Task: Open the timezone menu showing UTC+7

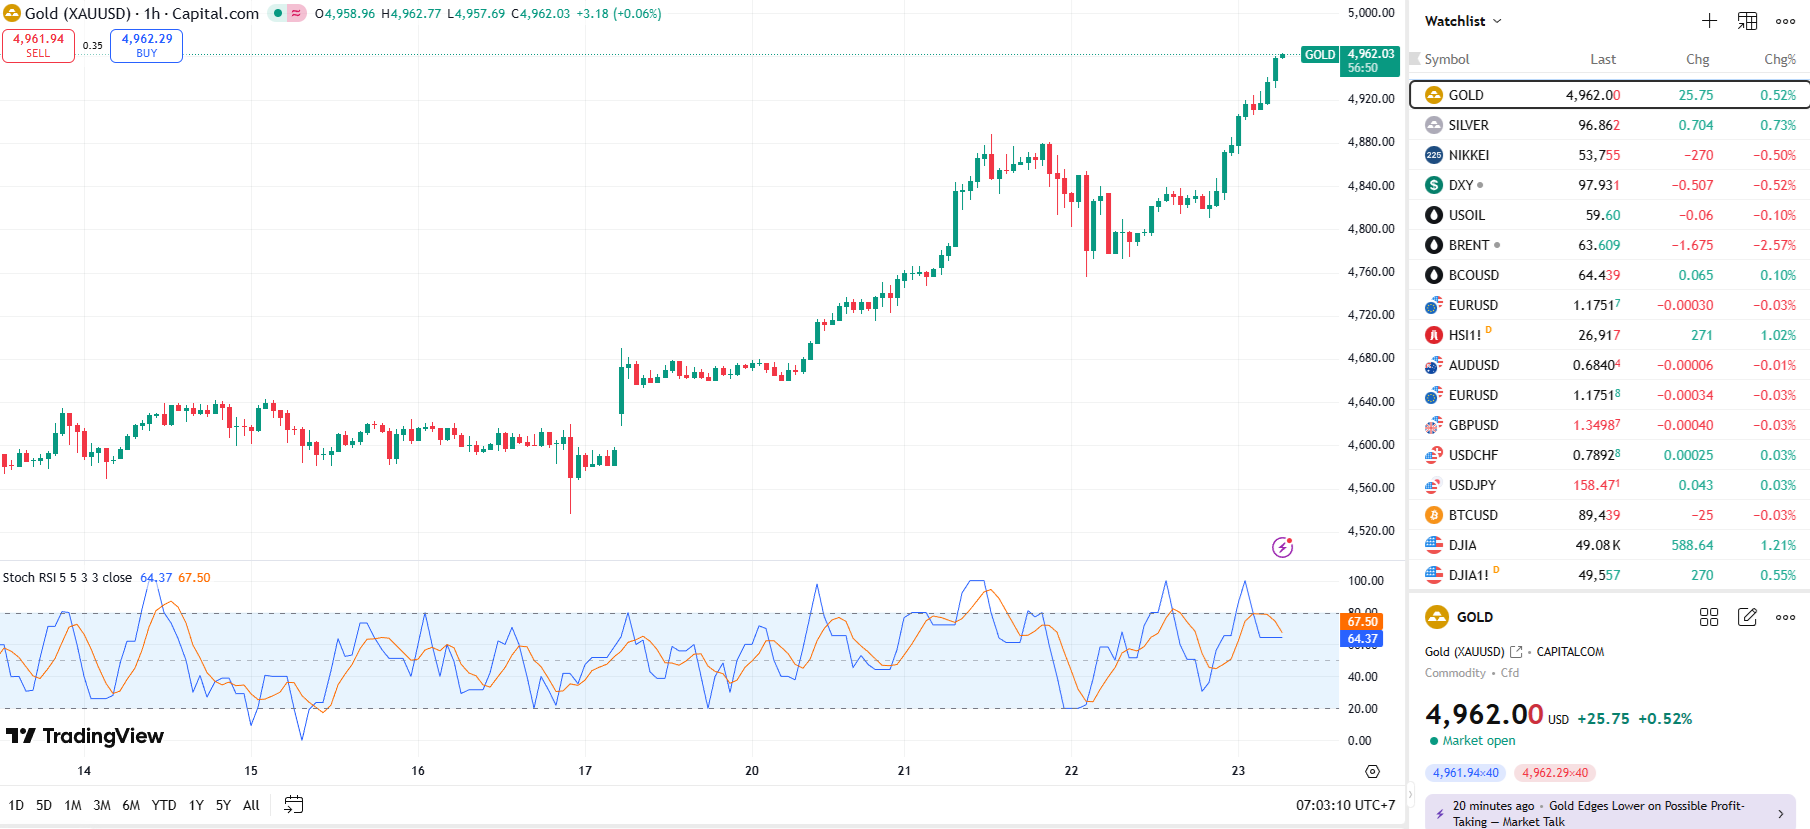Action: click(1345, 805)
